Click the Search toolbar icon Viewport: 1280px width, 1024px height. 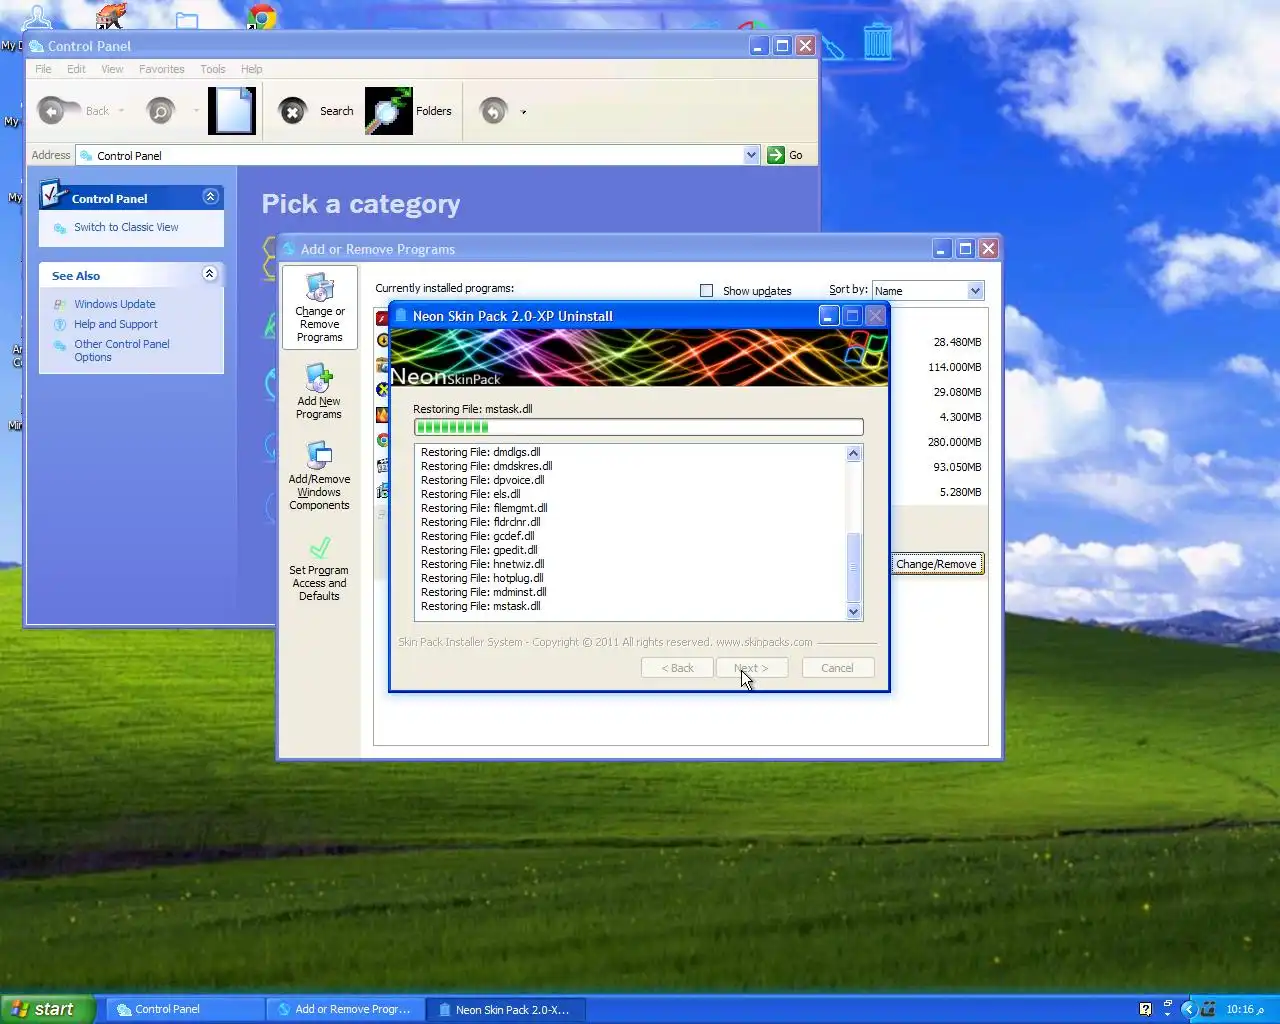292,111
